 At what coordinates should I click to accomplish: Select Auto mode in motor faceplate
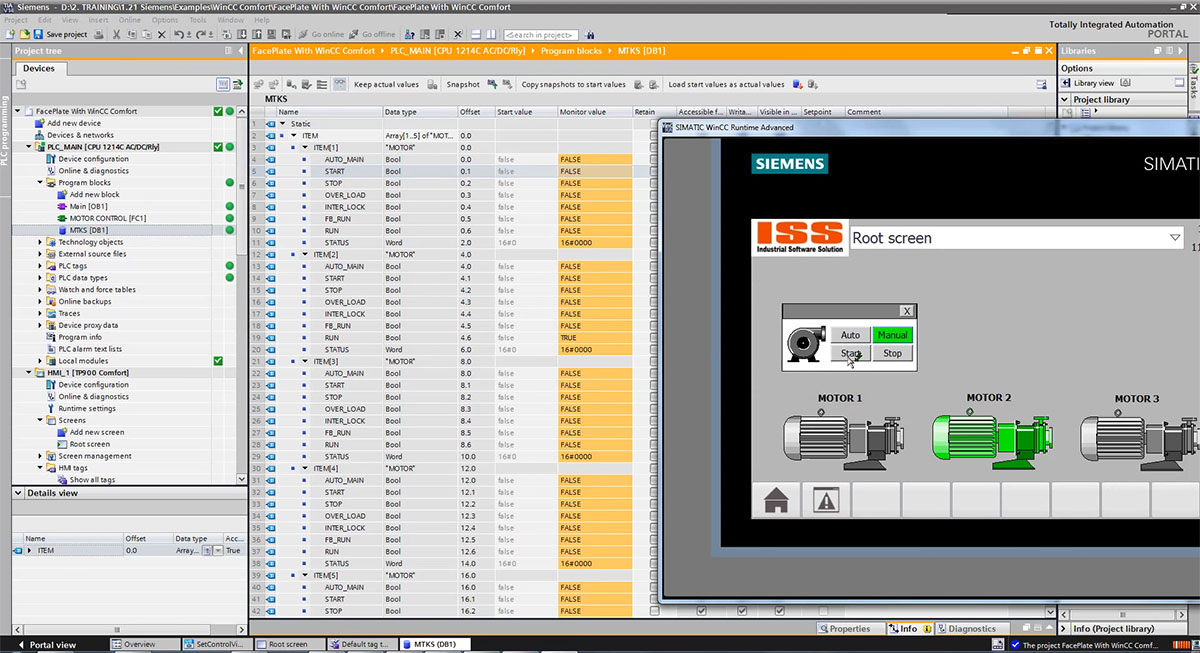point(850,335)
